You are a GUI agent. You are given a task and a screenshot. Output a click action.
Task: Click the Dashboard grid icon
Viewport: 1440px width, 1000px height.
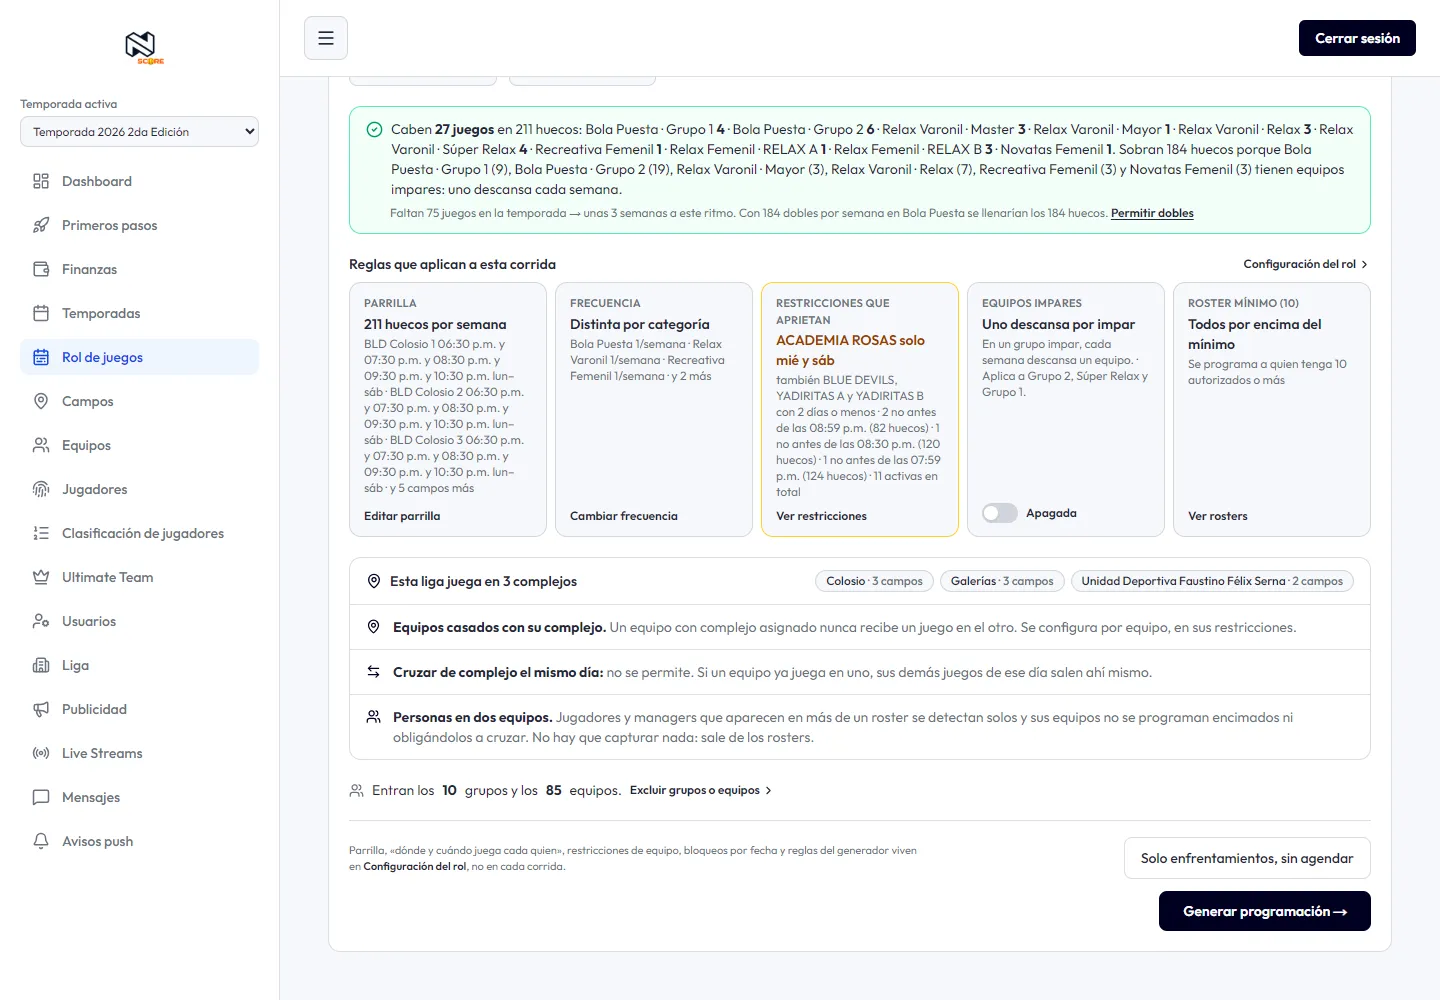click(41, 181)
